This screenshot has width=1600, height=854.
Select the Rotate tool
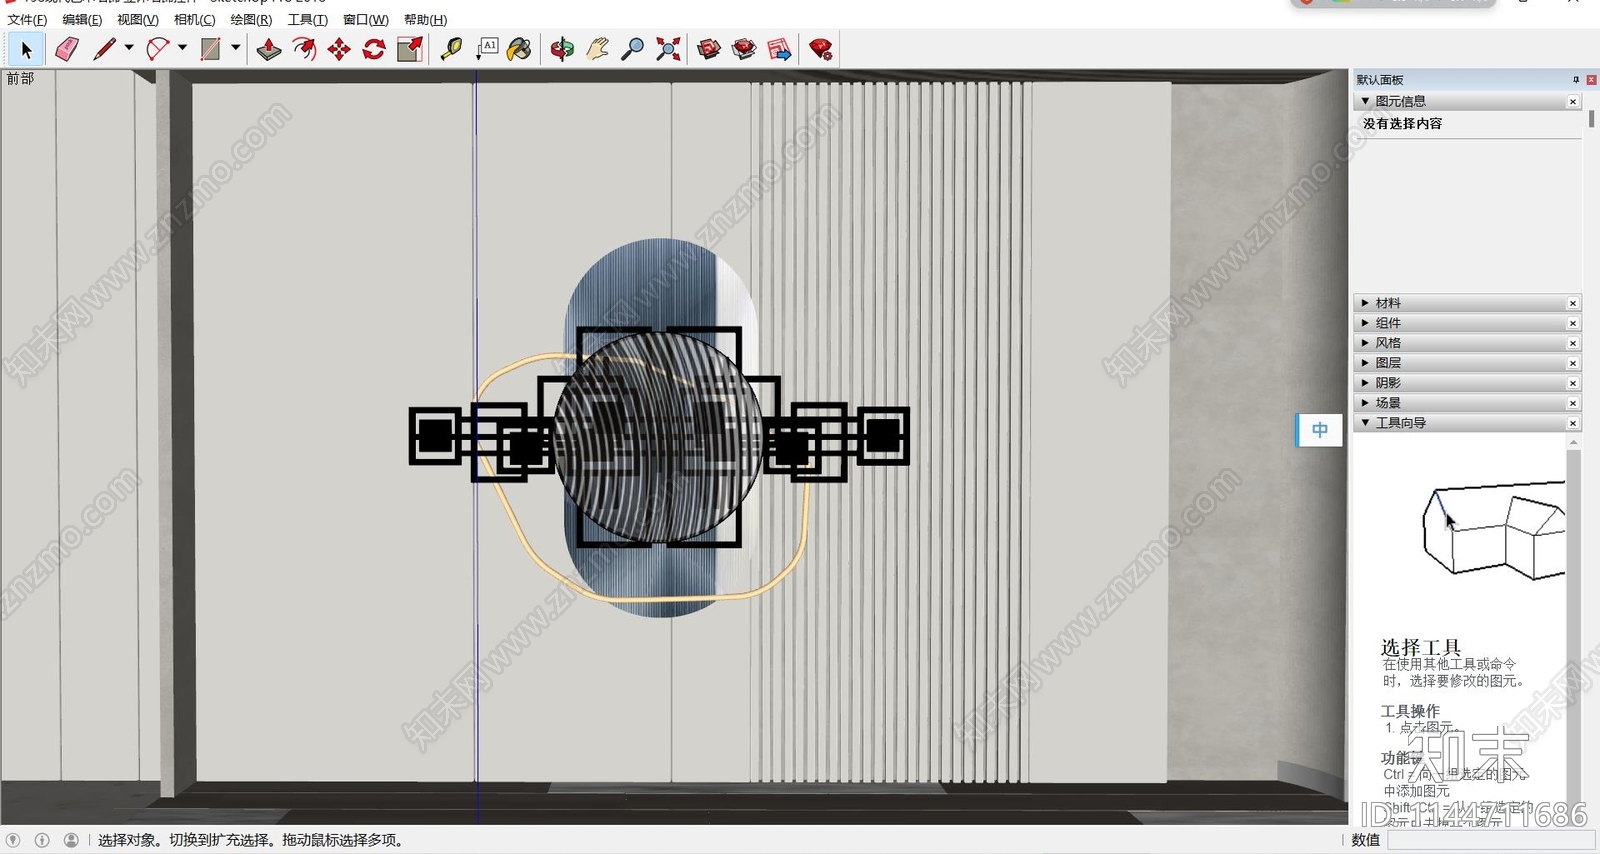pyautogui.click(x=374, y=49)
